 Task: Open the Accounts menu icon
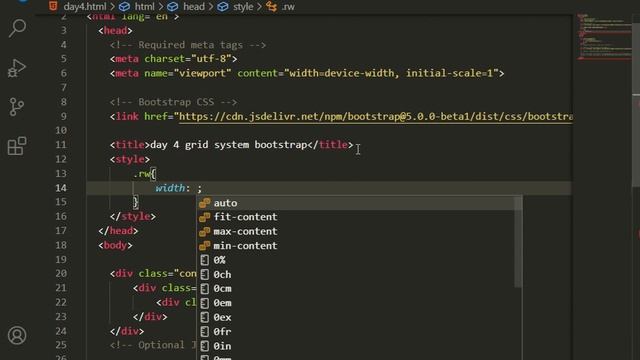pos(17,336)
